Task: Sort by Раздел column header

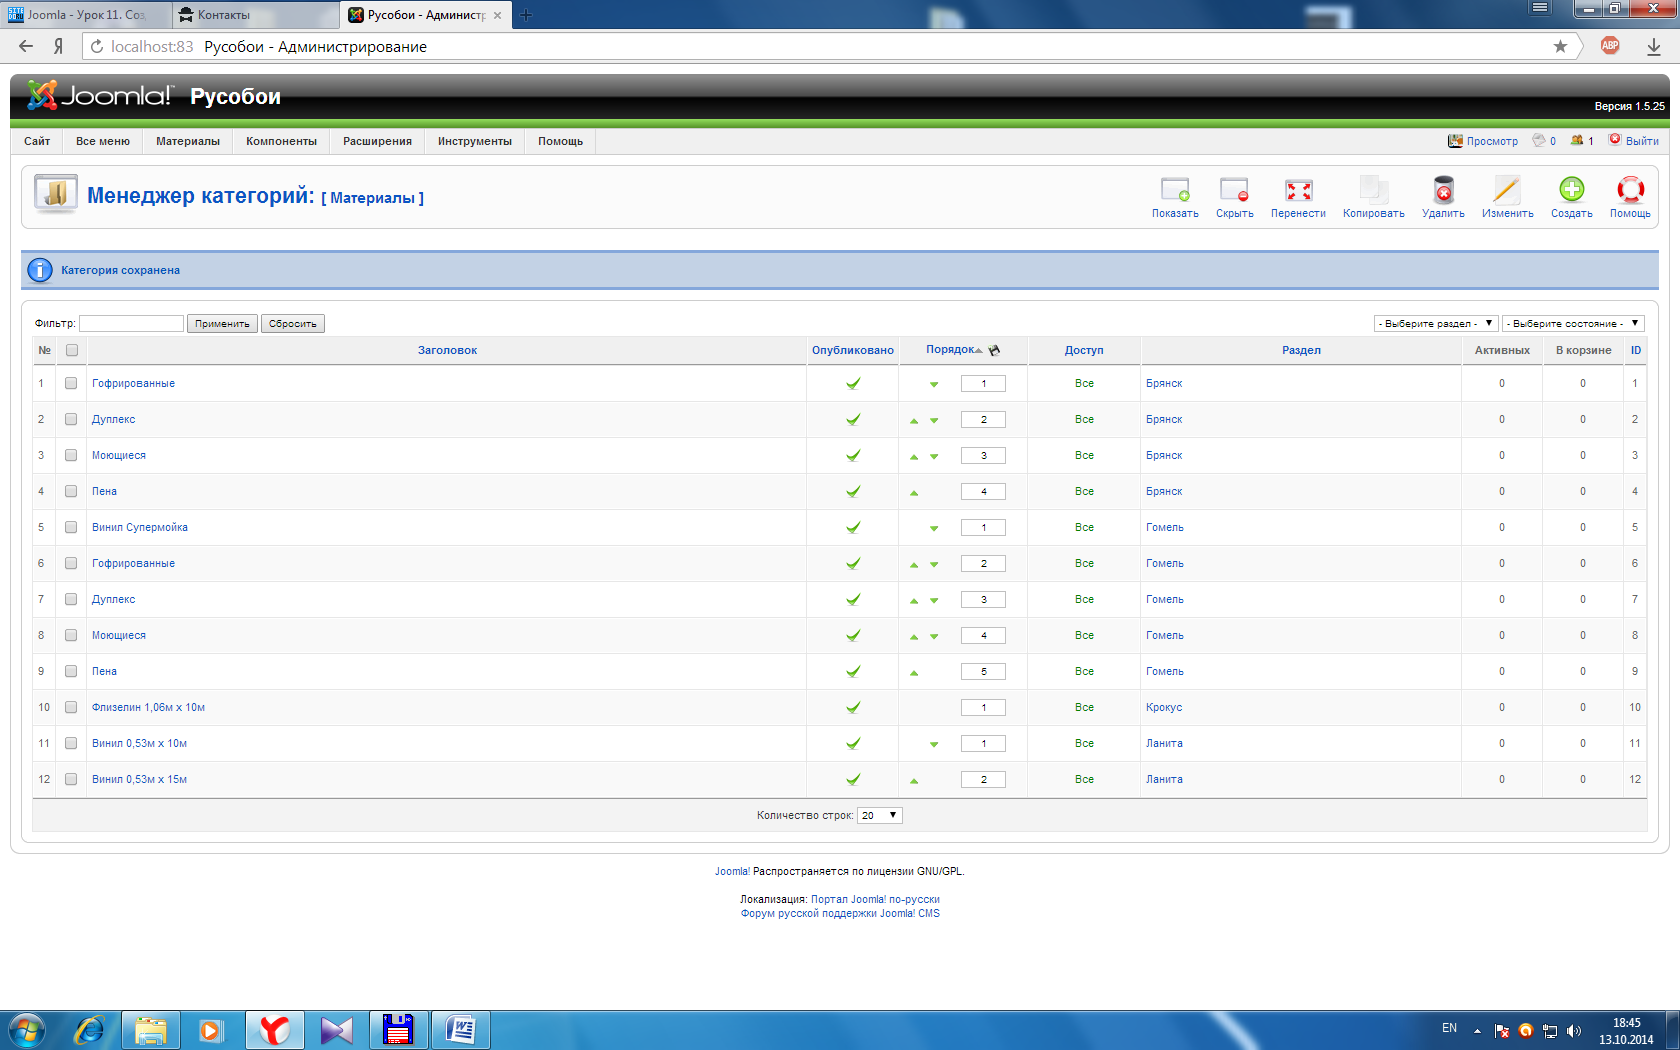Action: point(1301,350)
